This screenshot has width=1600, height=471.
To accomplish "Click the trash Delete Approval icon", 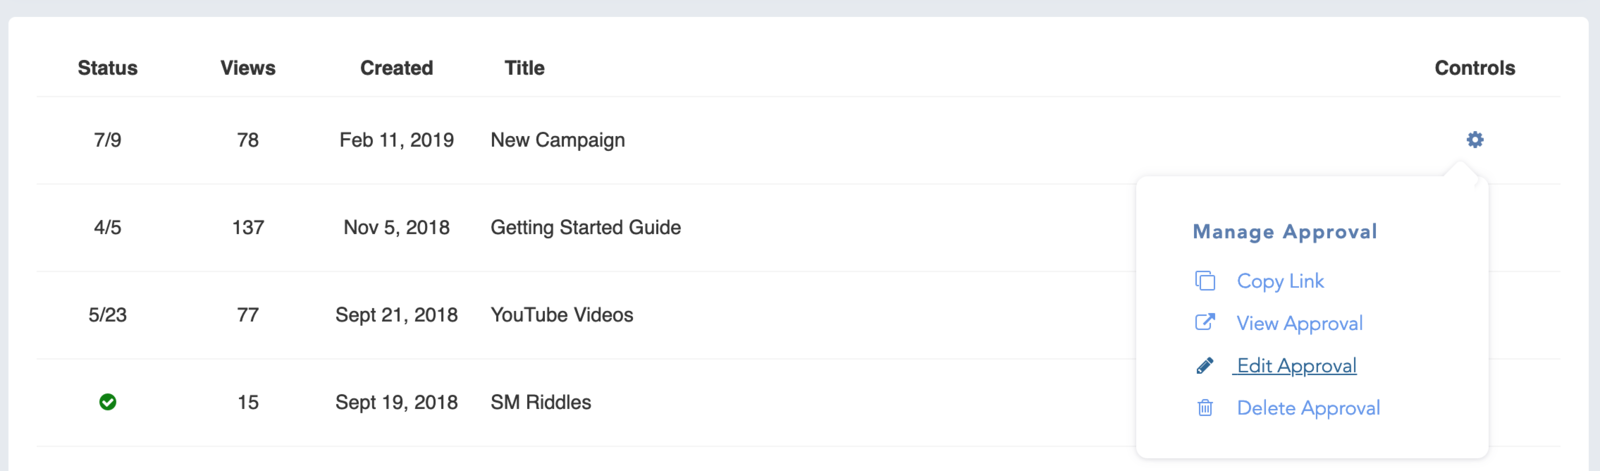I will 1205,408.
